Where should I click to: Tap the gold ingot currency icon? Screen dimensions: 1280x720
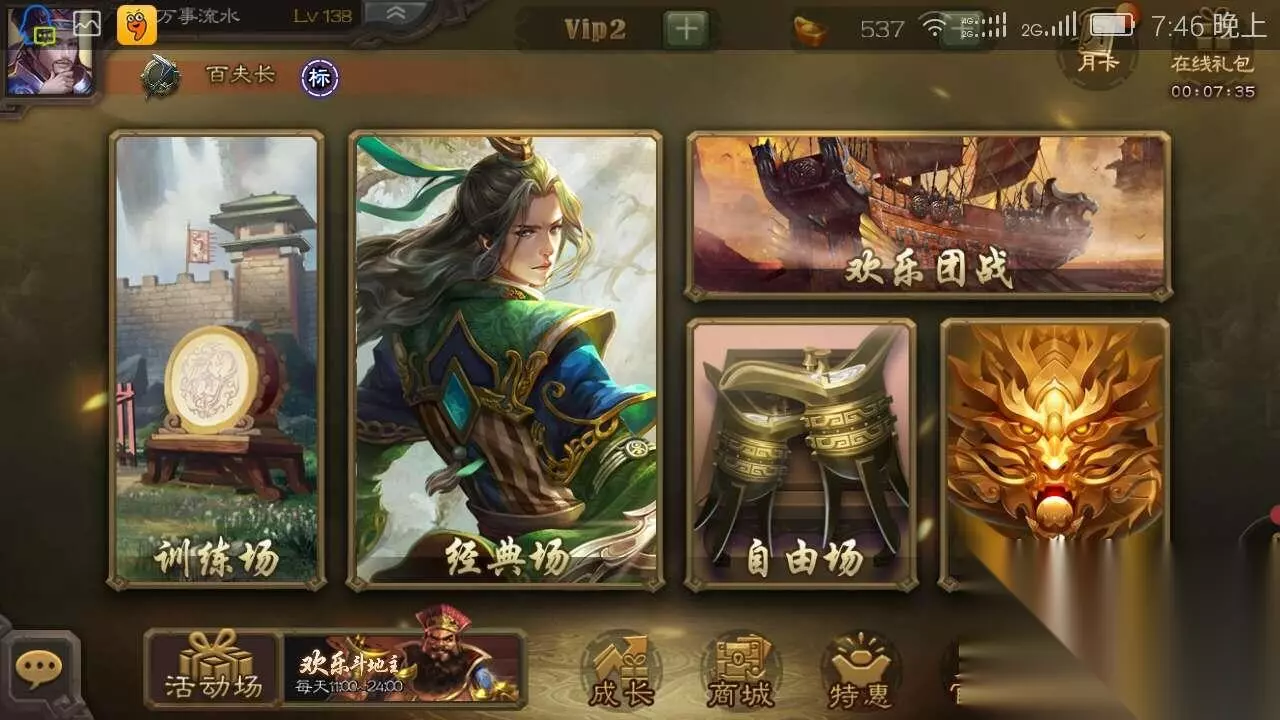(811, 30)
